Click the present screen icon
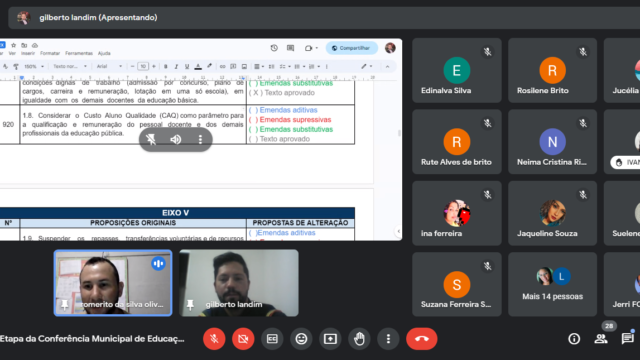The image size is (640, 360). click(x=330, y=339)
